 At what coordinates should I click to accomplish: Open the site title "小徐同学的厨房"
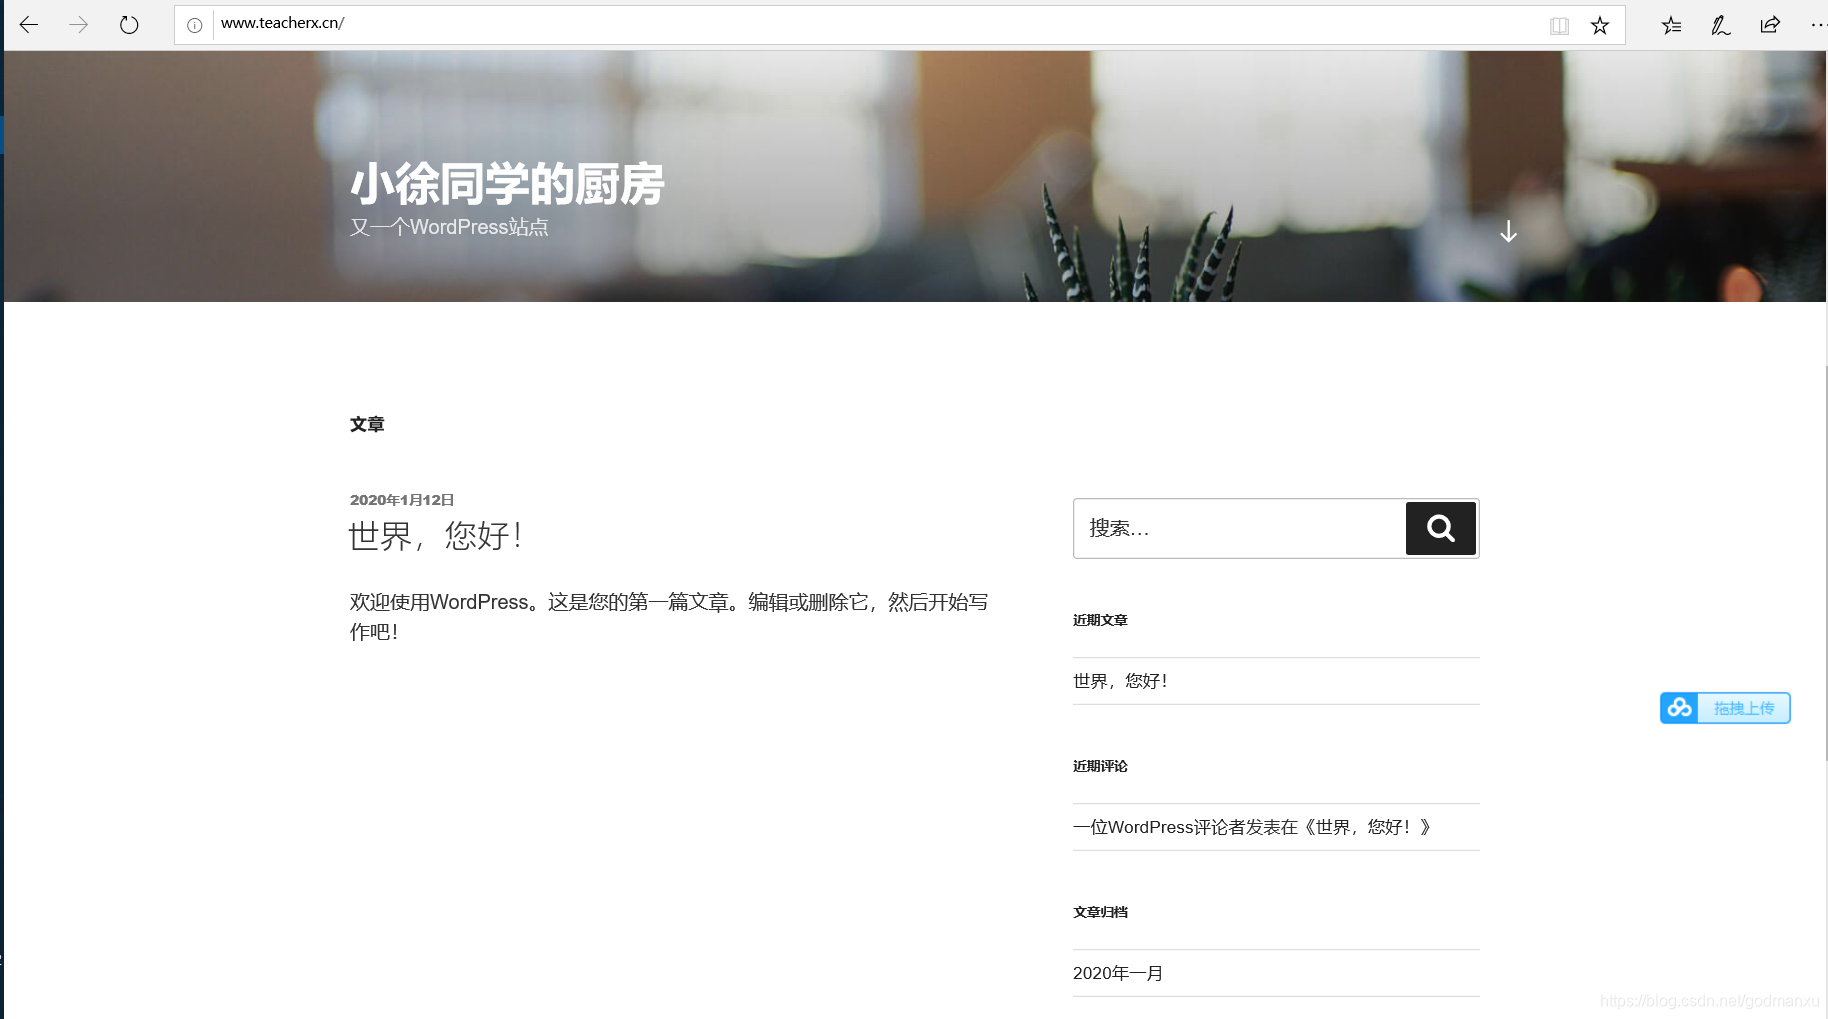[x=508, y=185]
